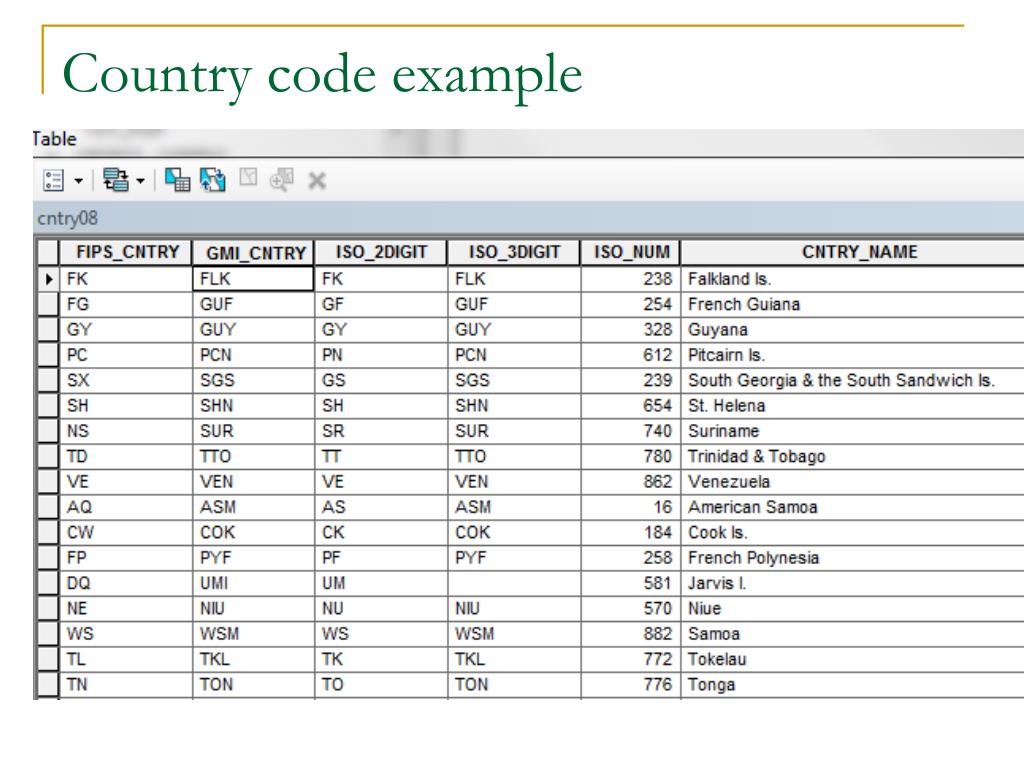Click the French Polynesia name cell
This screenshot has height=768, width=1024.
[852, 558]
